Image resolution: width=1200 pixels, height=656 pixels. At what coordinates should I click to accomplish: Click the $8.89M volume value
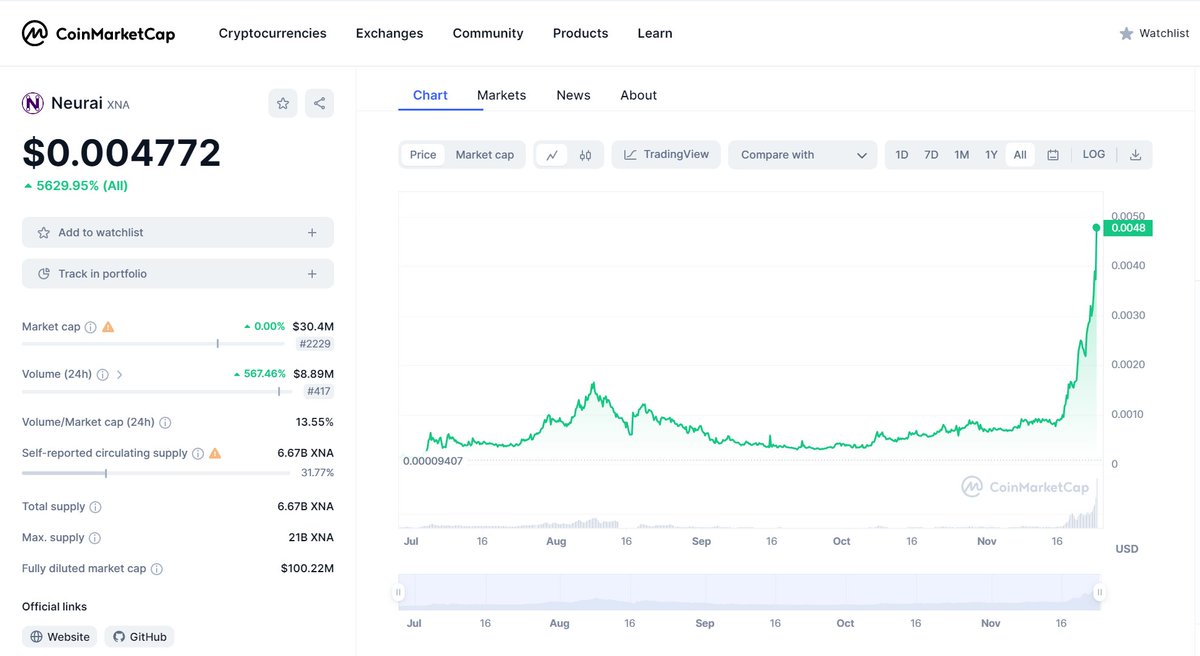[x=313, y=375]
